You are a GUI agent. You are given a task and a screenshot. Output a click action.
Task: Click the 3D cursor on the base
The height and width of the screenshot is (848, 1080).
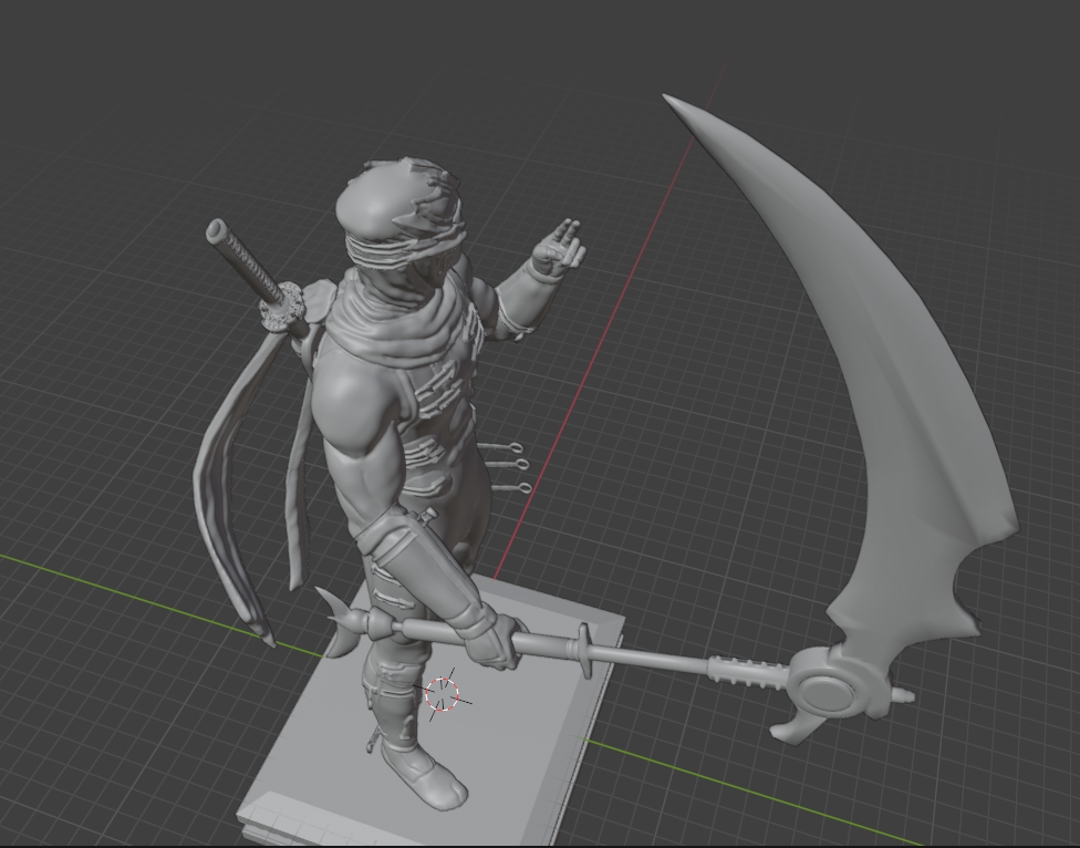point(442,693)
